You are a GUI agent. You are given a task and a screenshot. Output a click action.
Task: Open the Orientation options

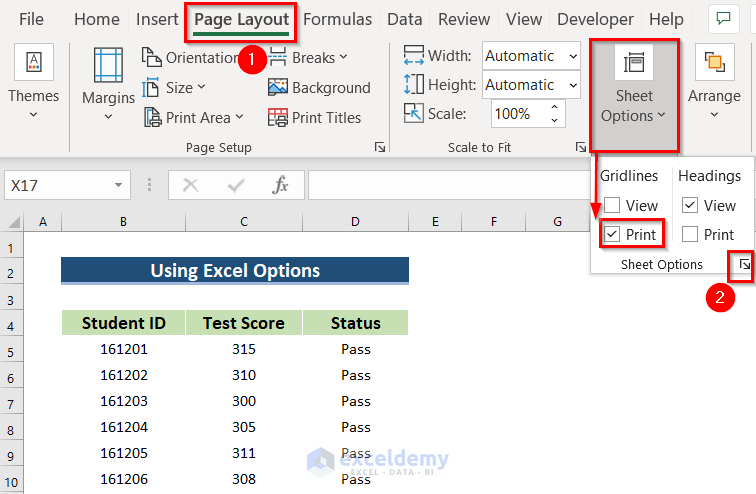tap(190, 57)
